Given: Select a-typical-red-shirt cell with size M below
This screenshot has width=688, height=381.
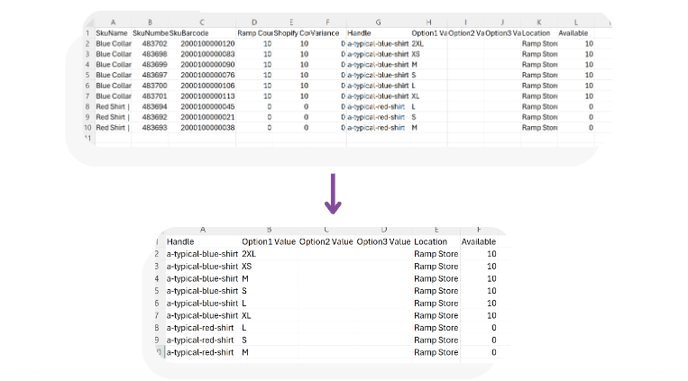Looking at the screenshot, I should pyautogui.click(x=202, y=352).
